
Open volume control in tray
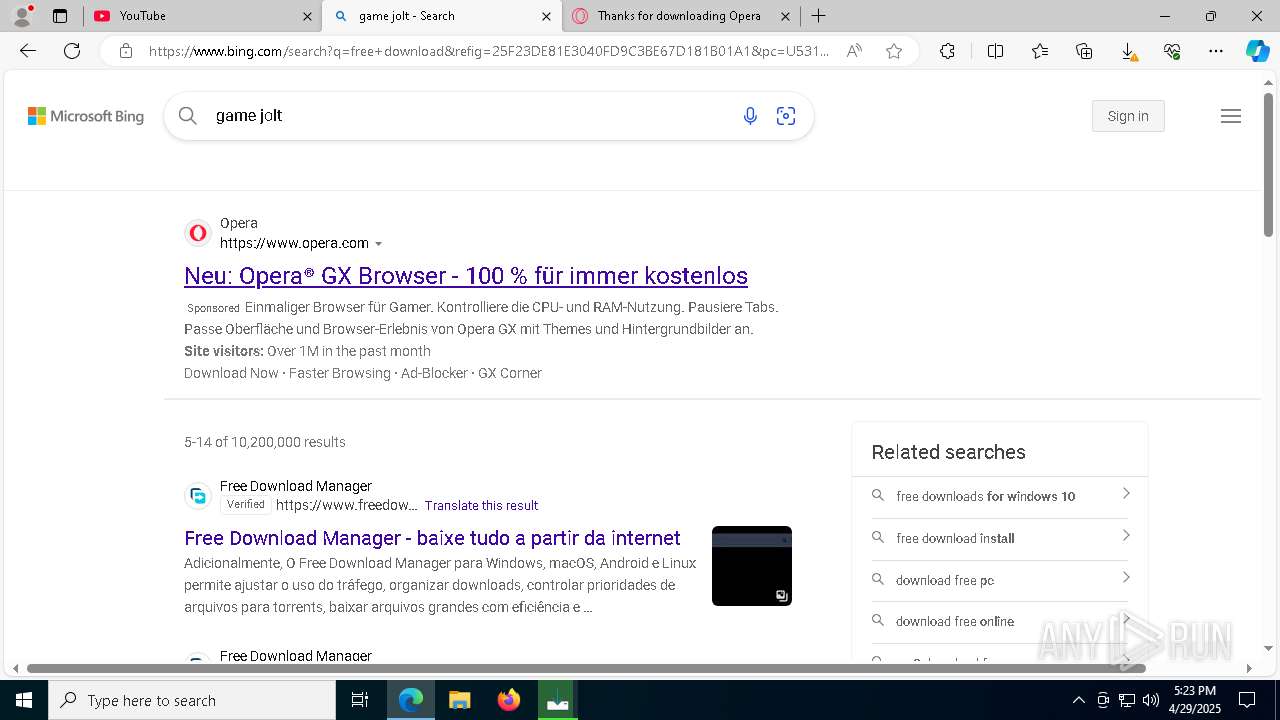1151,700
